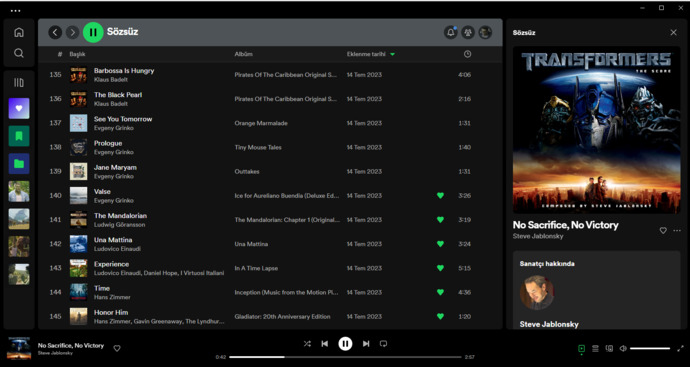Viewport: 690px width, 367px height.
Task: Seek within the playback progress bar
Action: (345, 357)
